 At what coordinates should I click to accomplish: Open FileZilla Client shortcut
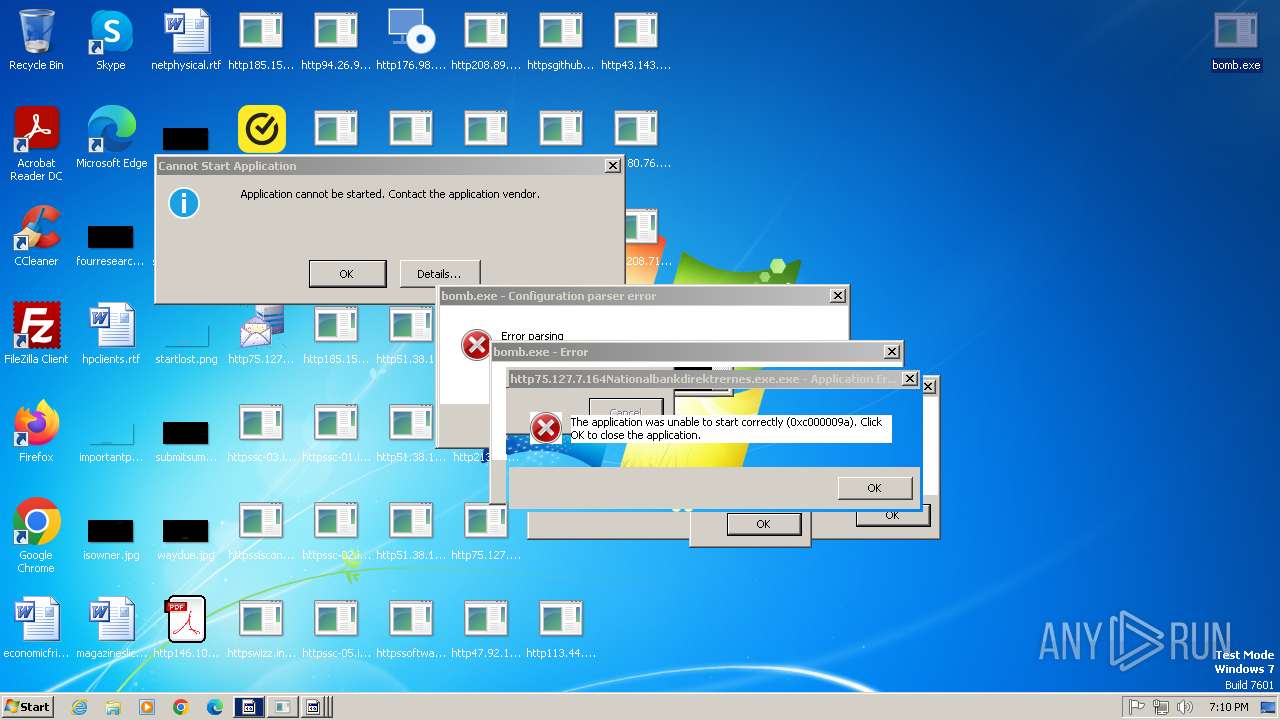pyautogui.click(x=36, y=334)
